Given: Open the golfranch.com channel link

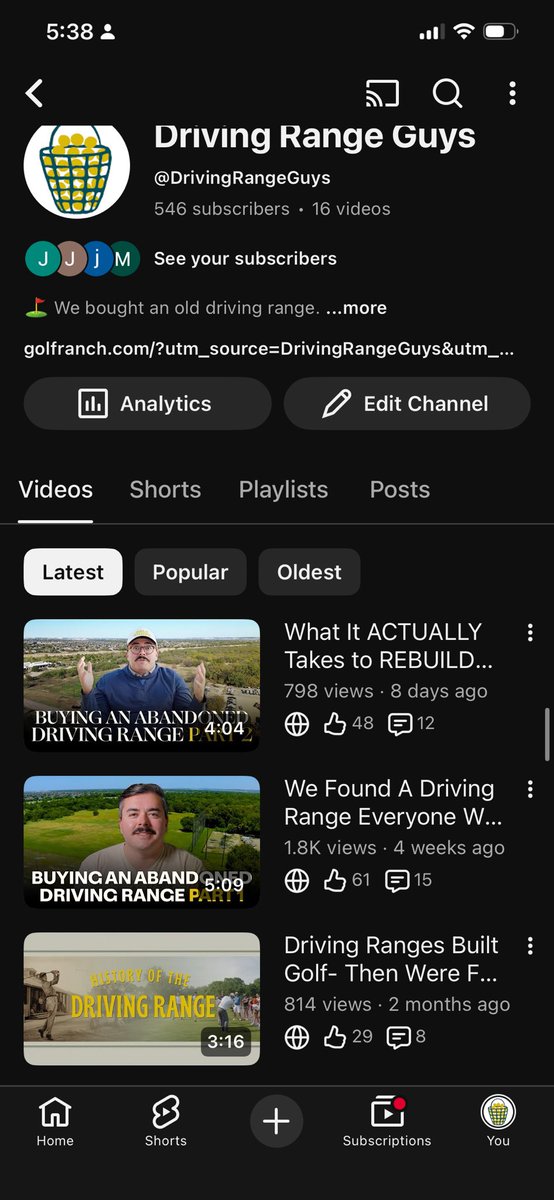Looking at the screenshot, I should point(269,350).
